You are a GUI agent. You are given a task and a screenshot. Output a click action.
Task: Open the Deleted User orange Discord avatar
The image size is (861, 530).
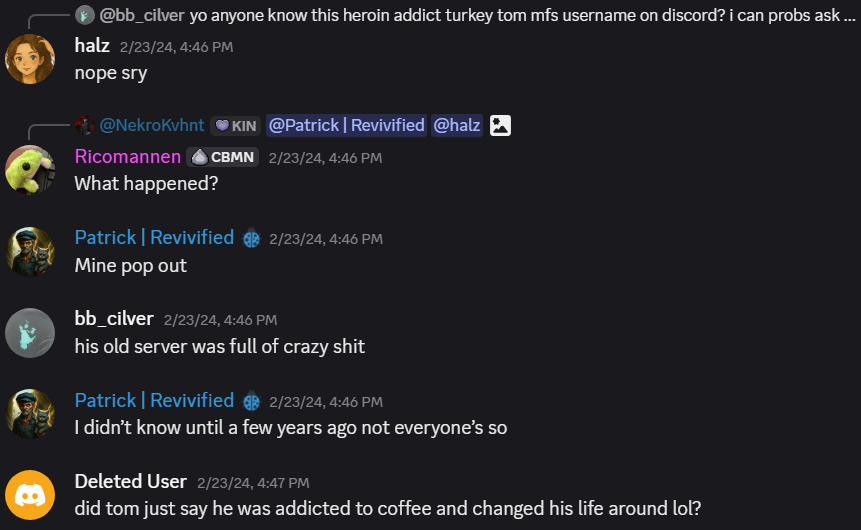coord(30,495)
